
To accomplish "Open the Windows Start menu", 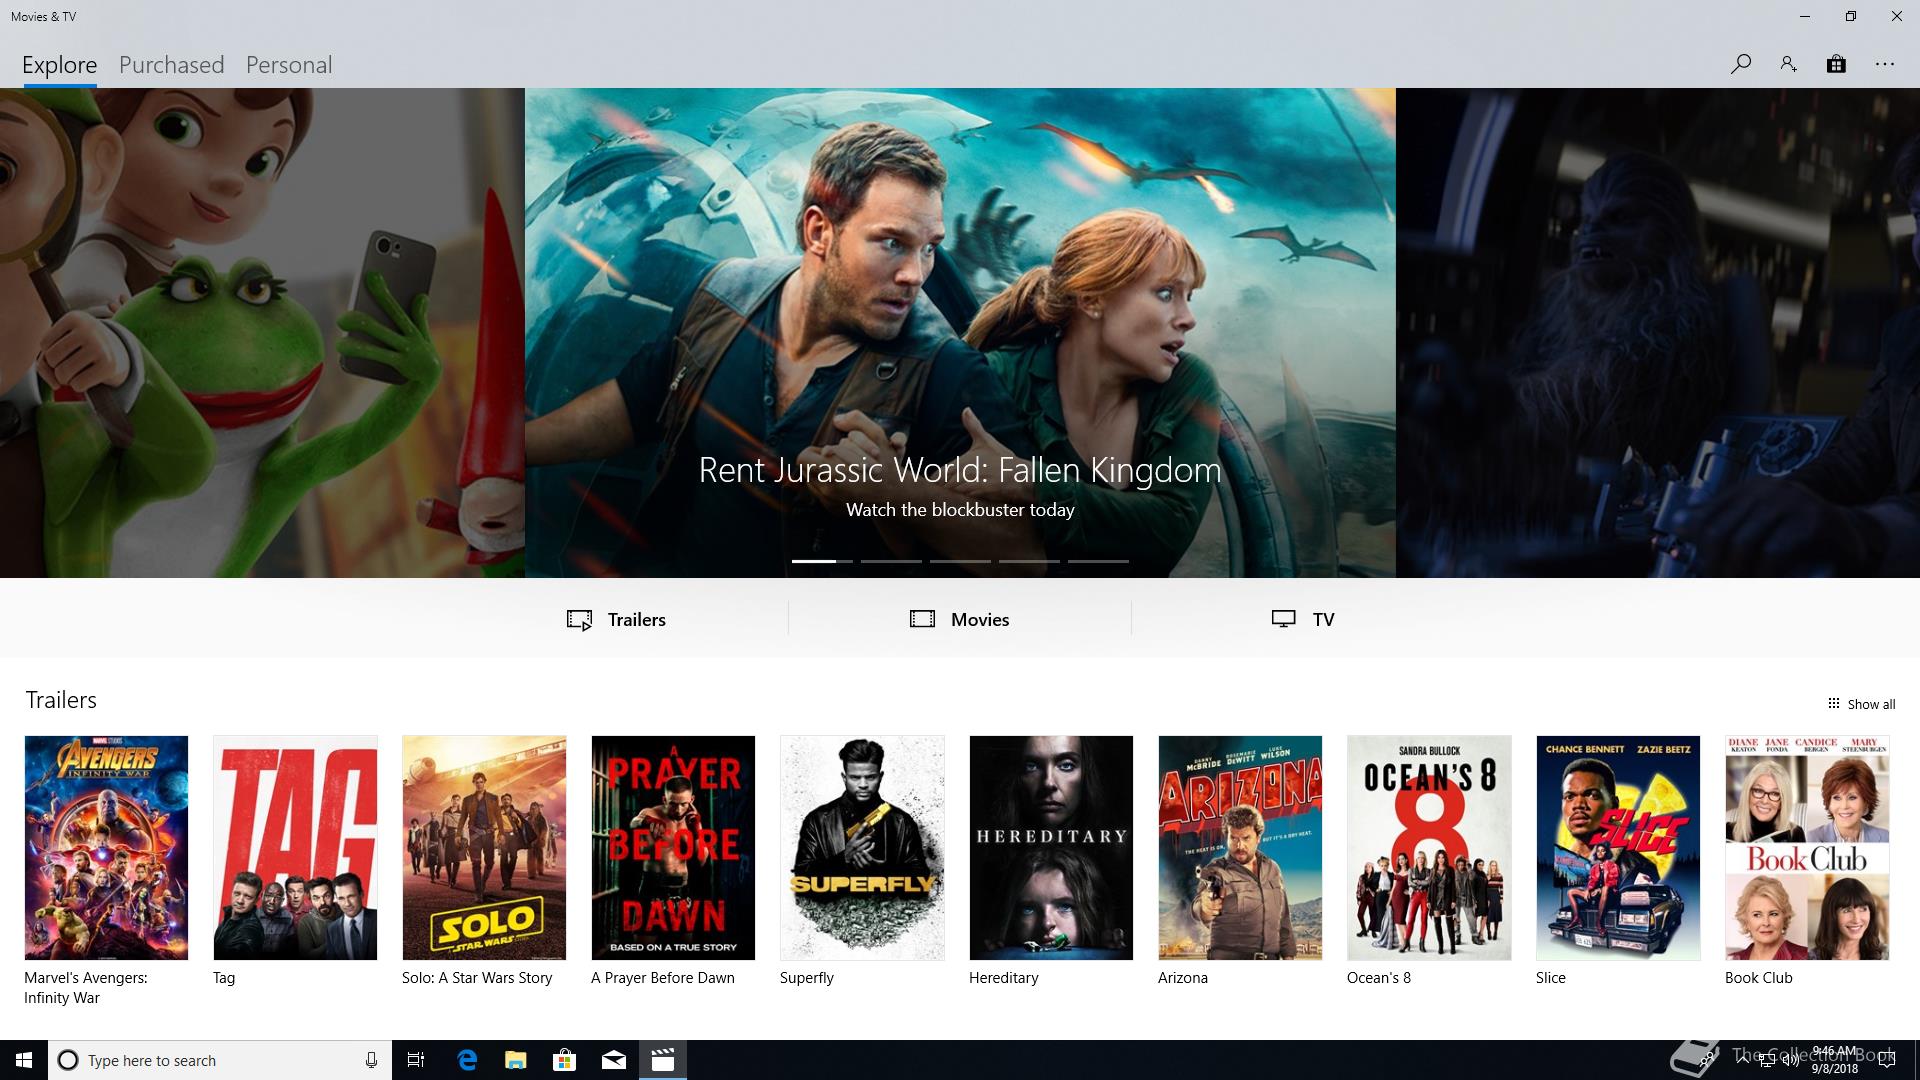I will [24, 1060].
